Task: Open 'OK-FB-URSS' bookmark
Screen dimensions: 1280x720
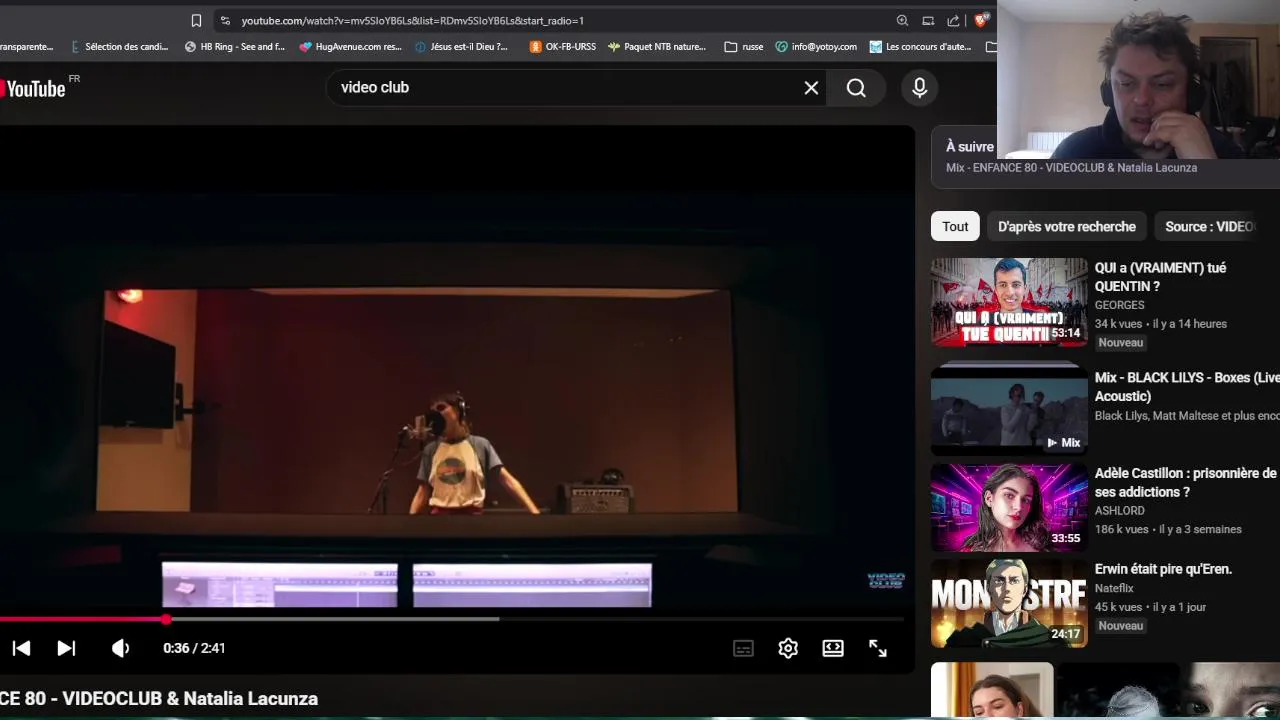Action: (x=563, y=46)
